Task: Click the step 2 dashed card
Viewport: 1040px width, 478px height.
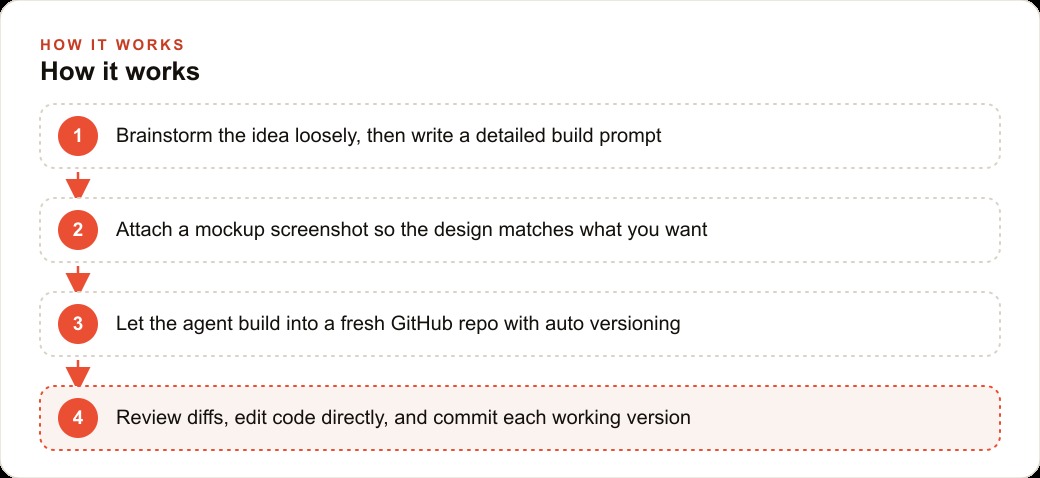Action: point(520,230)
